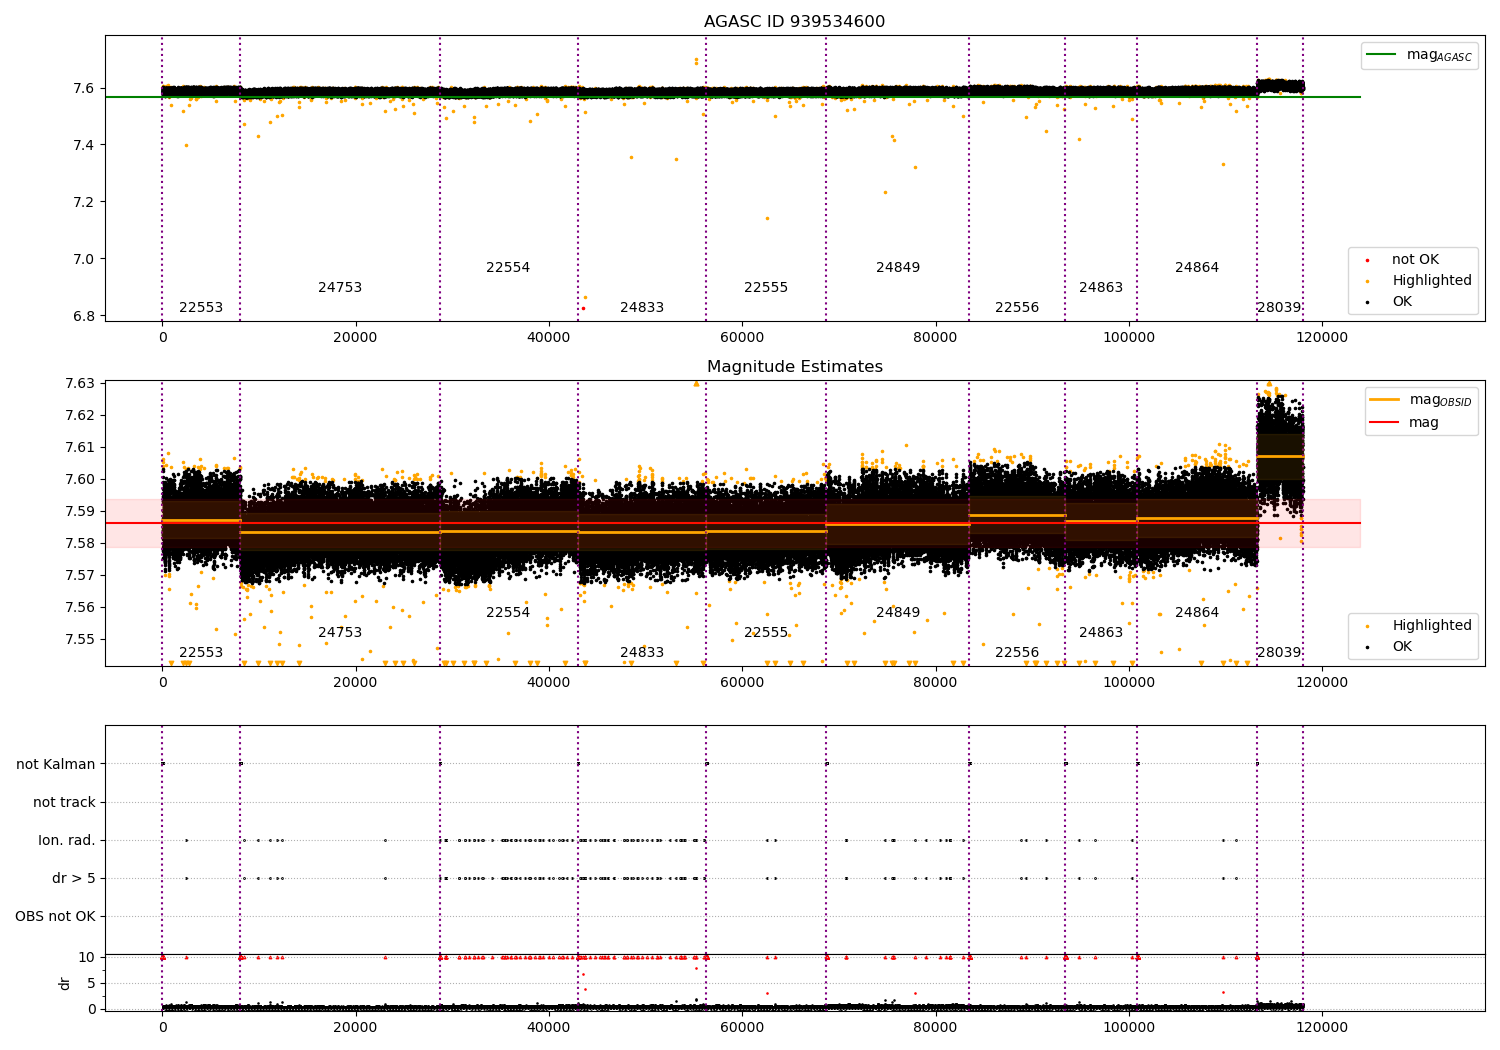Click the 'OBS not OK' row label
Viewport: 1500px width, 1050px height.
click(55, 917)
